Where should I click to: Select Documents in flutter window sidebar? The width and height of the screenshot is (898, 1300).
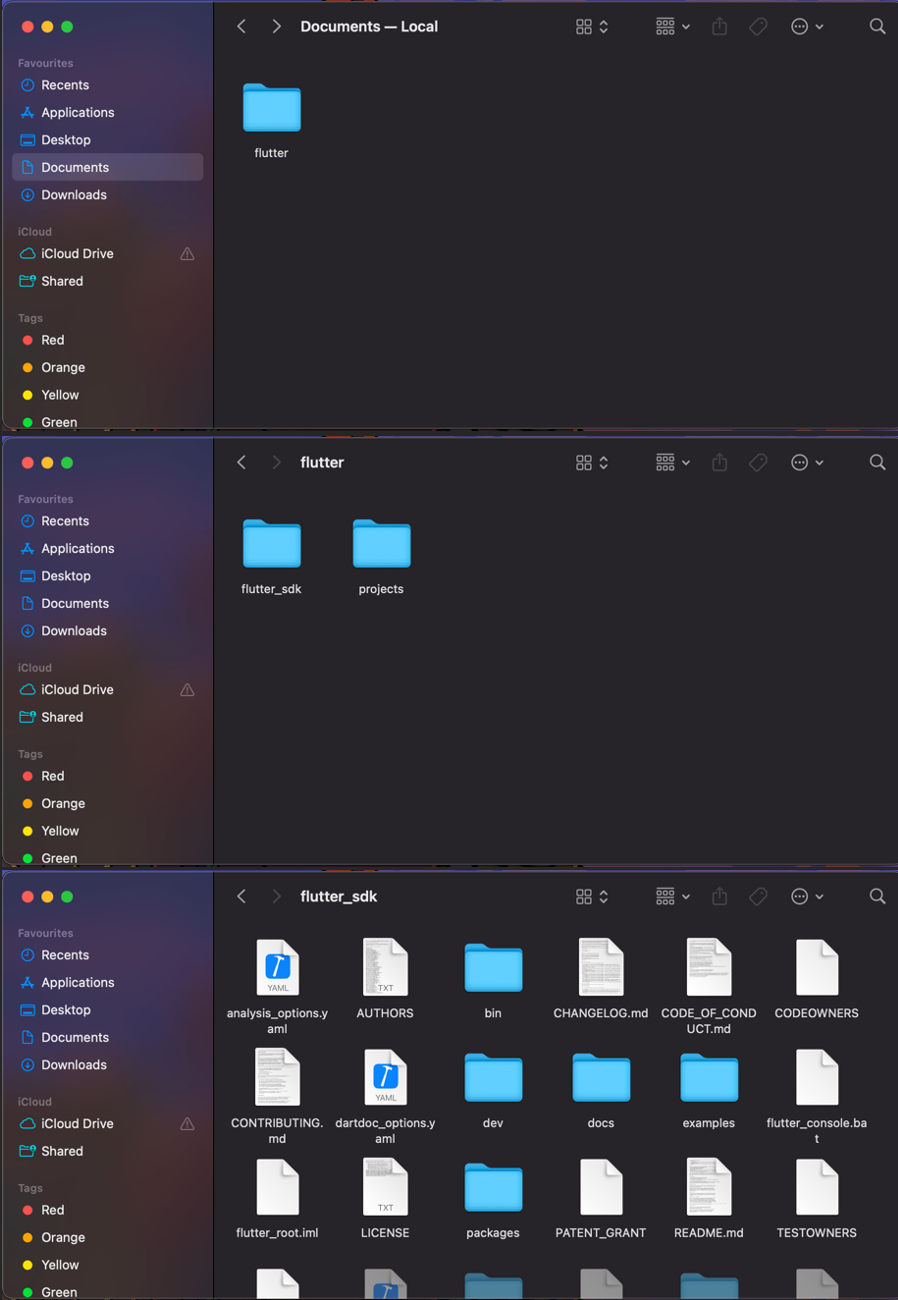(x=107, y=603)
